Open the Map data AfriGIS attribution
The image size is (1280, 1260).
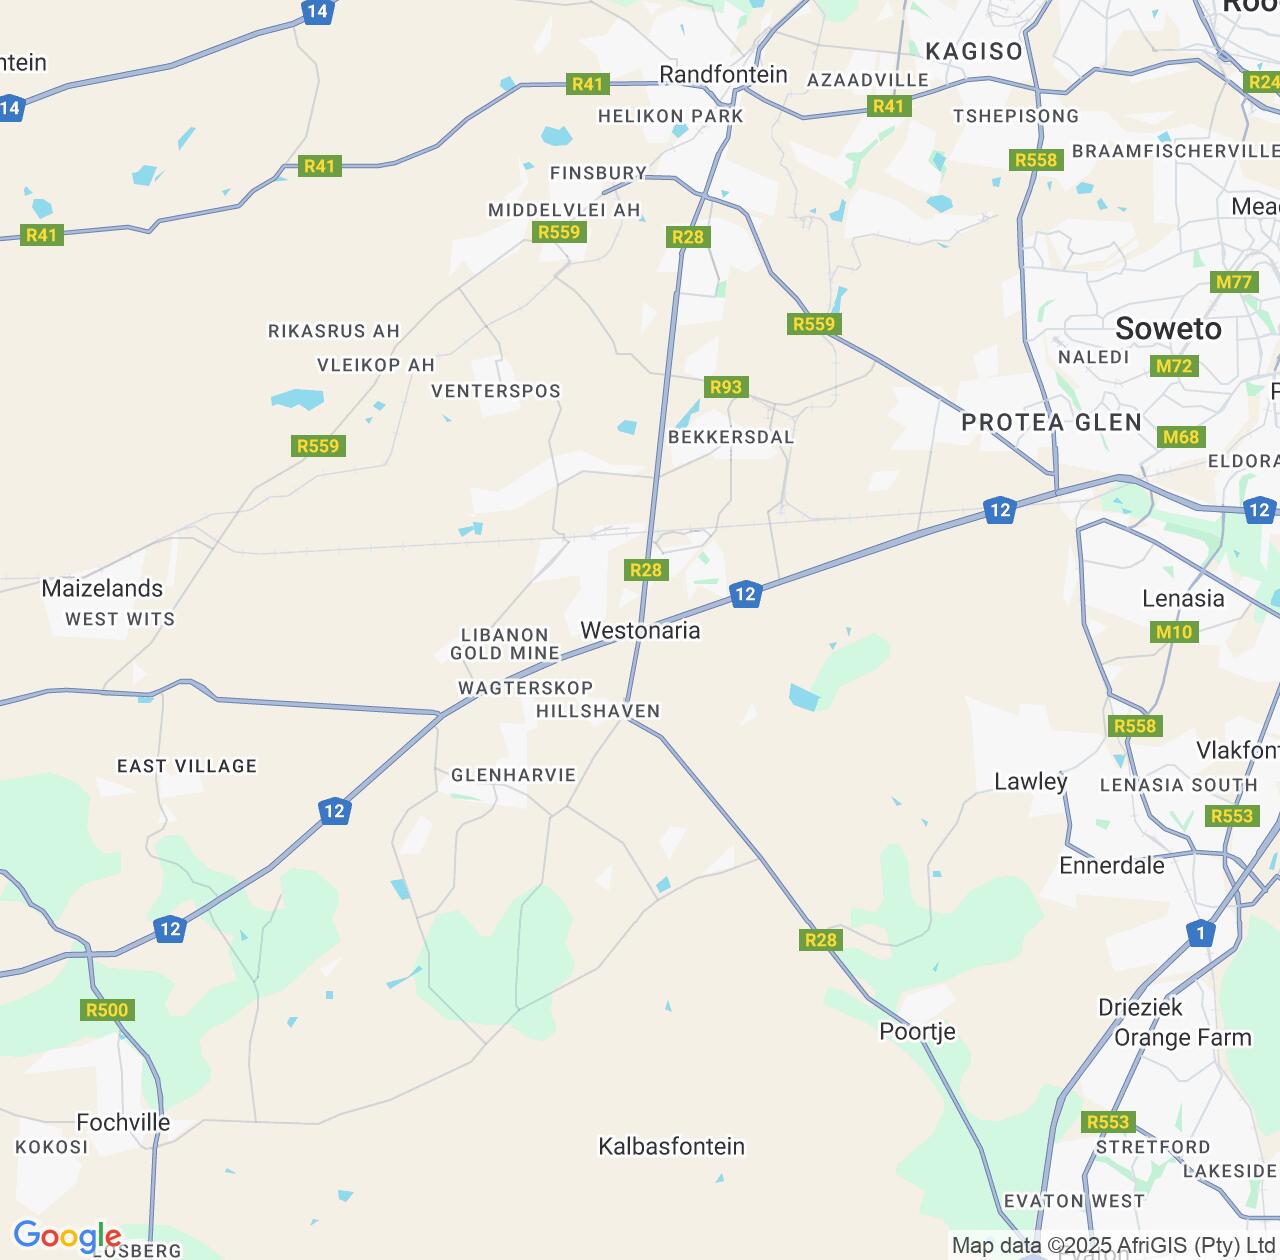coord(1113,1246)
